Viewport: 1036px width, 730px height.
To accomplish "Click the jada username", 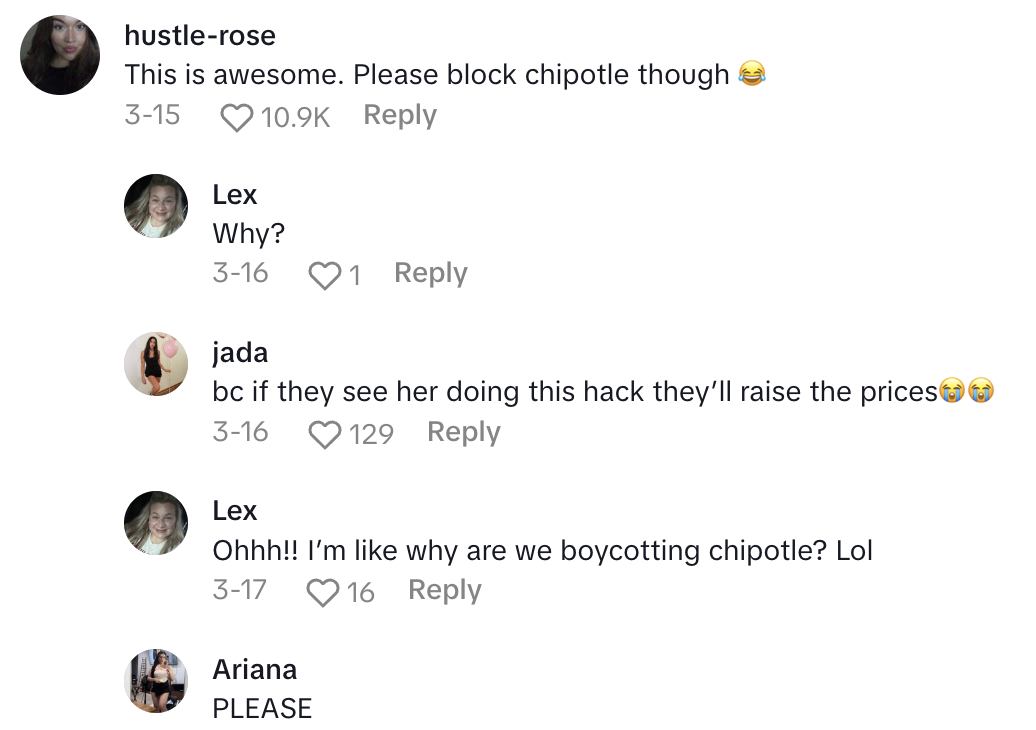I will click(x=240, y=352).
